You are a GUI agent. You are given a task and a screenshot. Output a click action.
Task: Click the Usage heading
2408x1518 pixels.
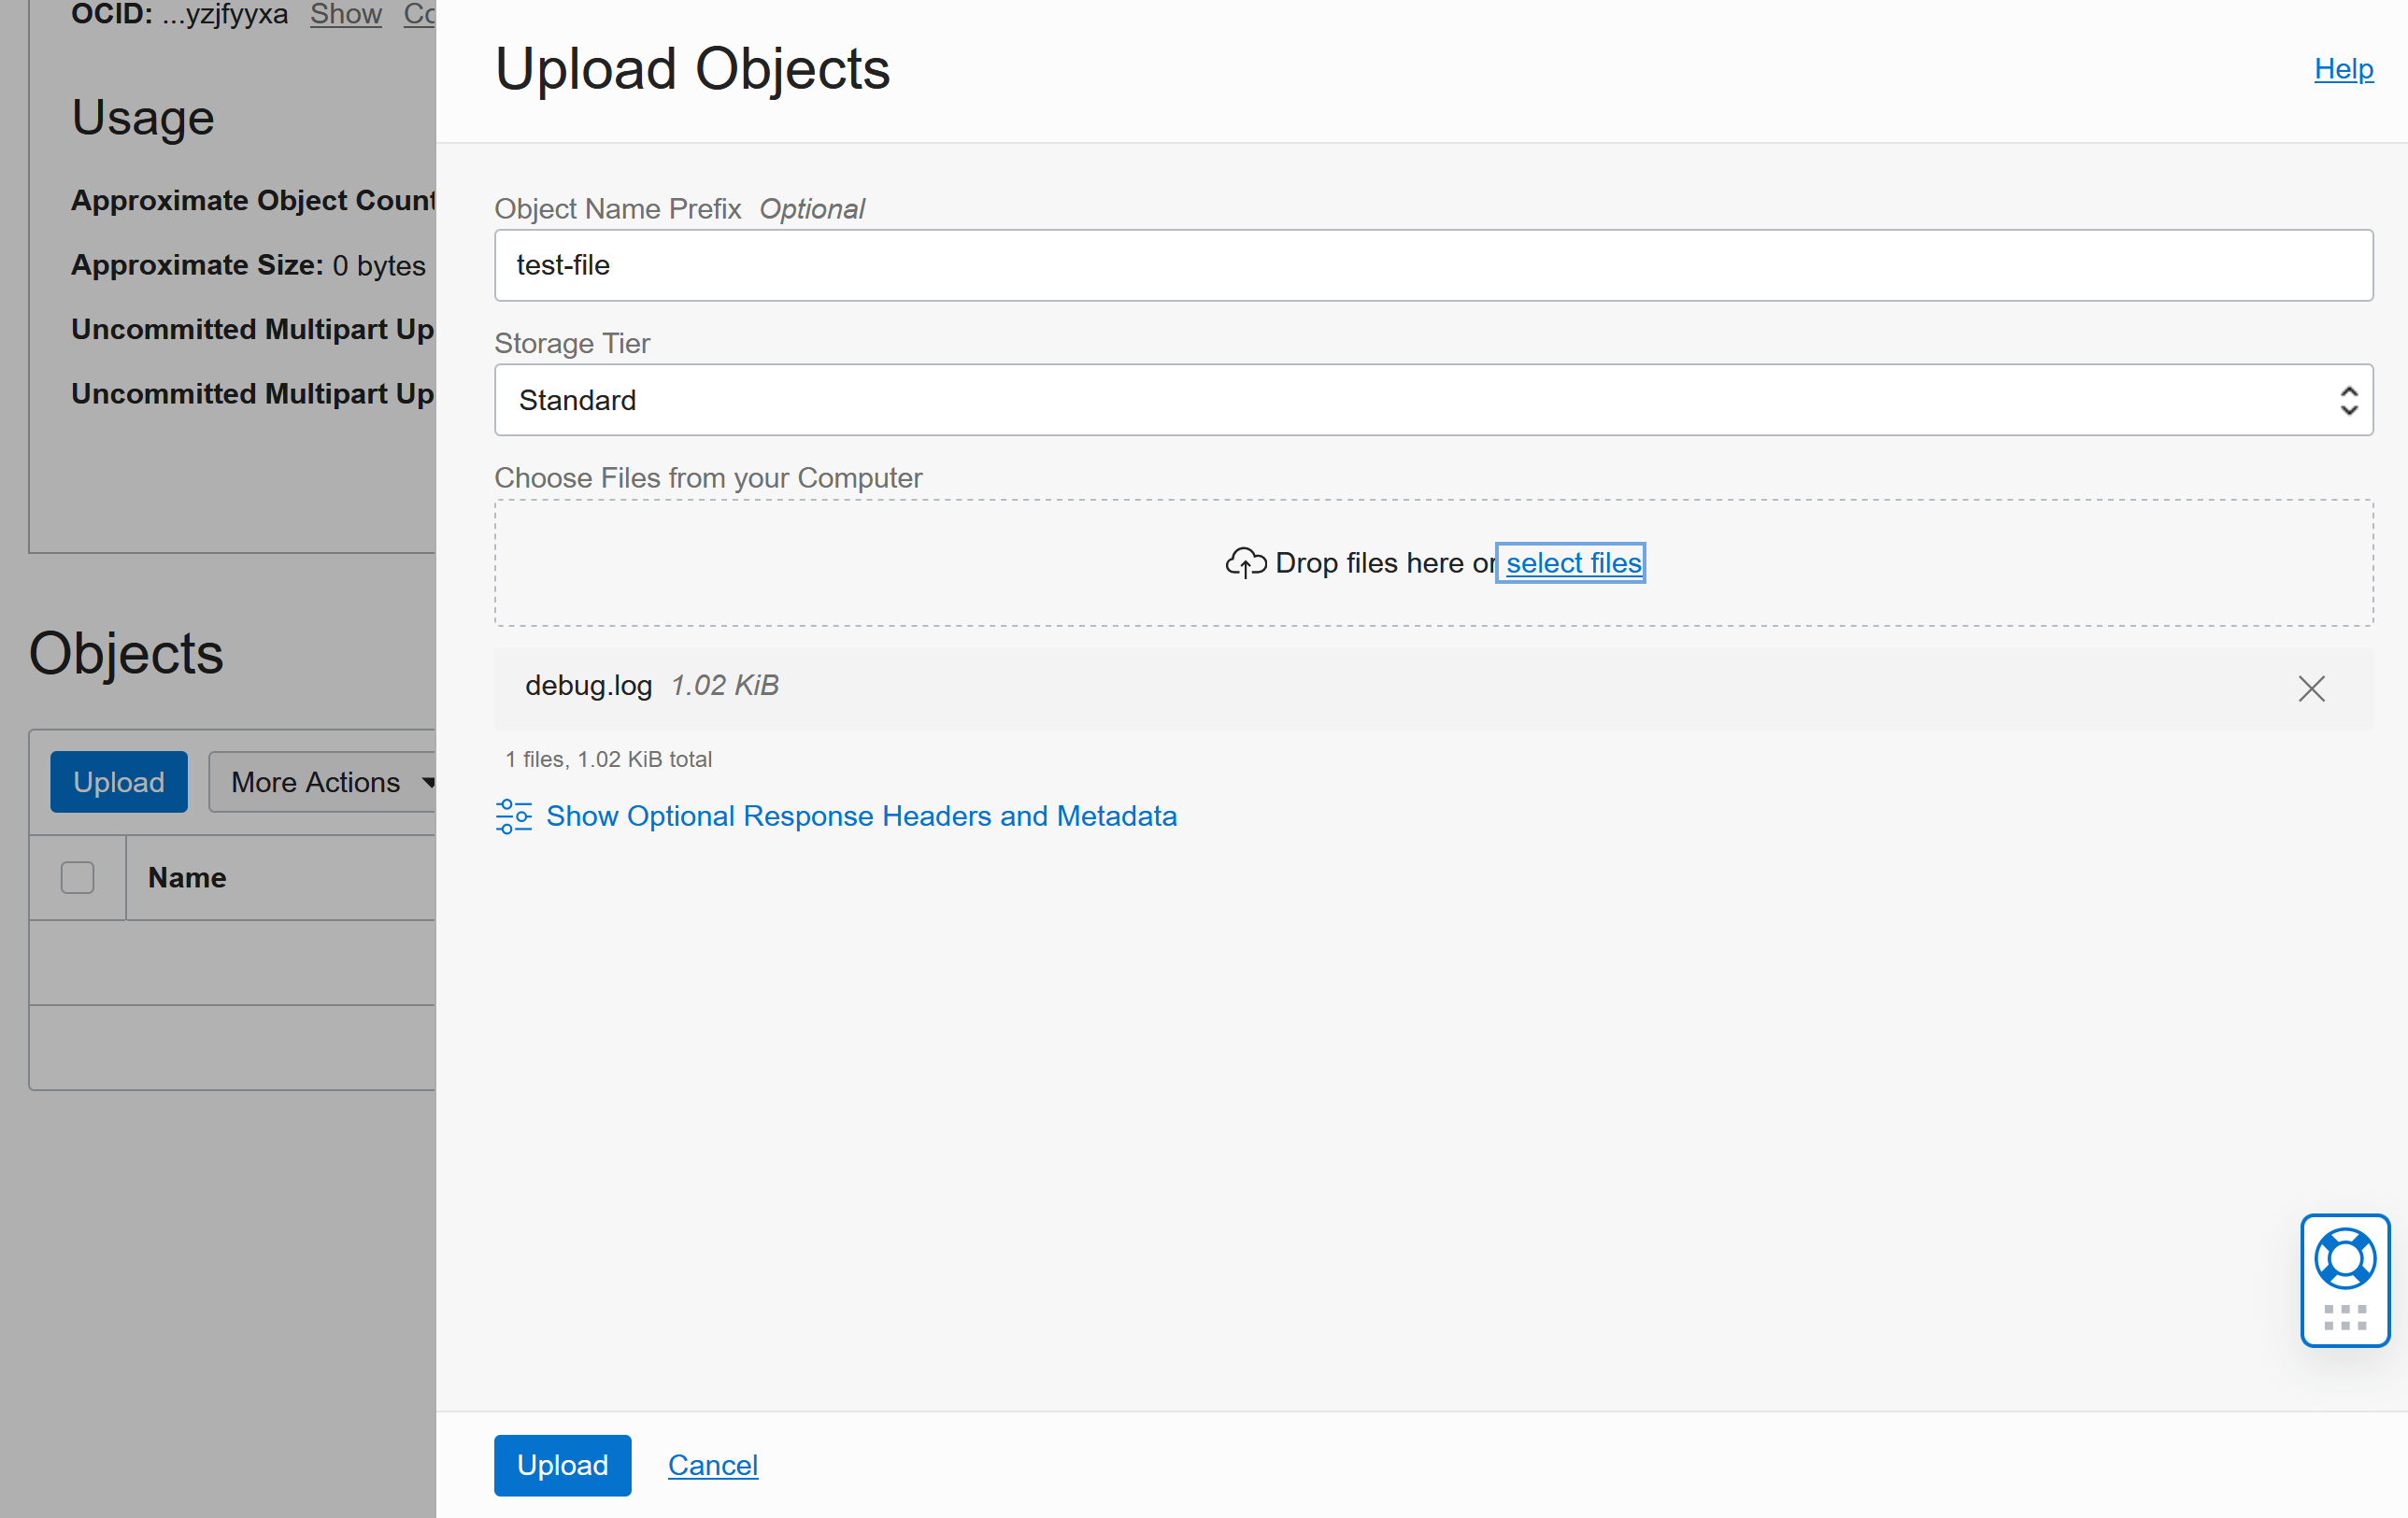(x=143, y=118)
